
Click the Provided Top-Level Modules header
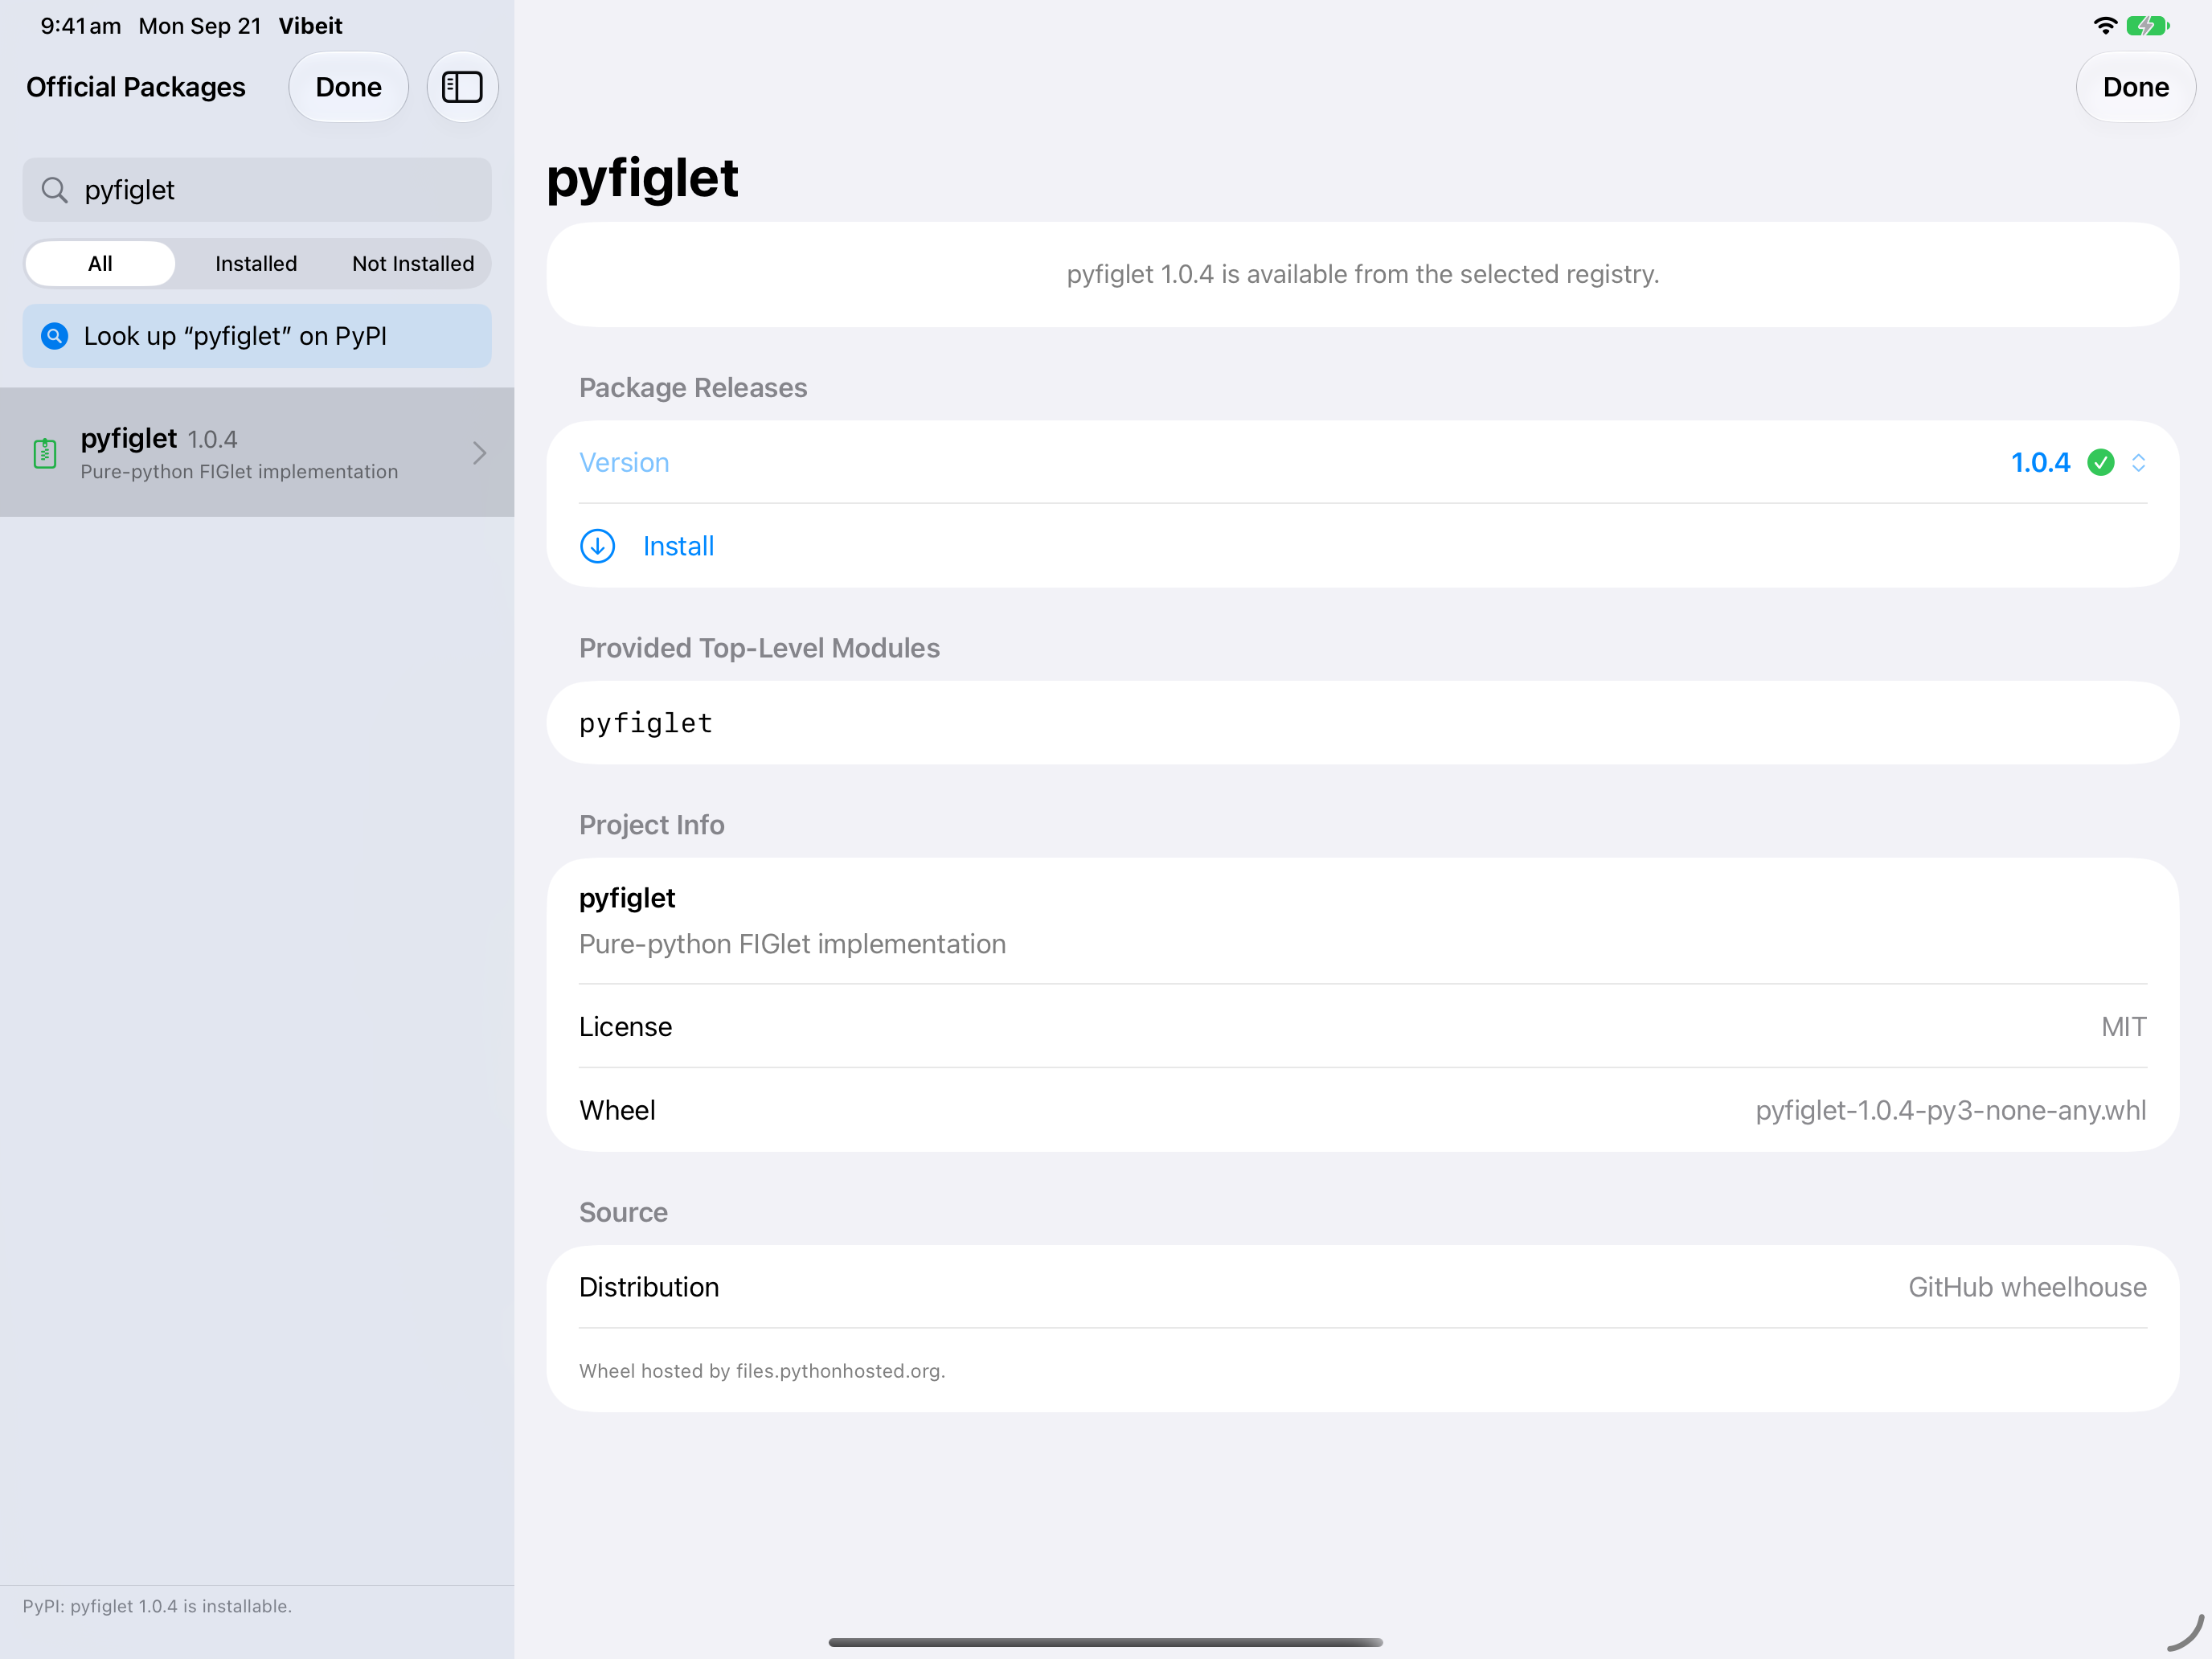point(759,648)
